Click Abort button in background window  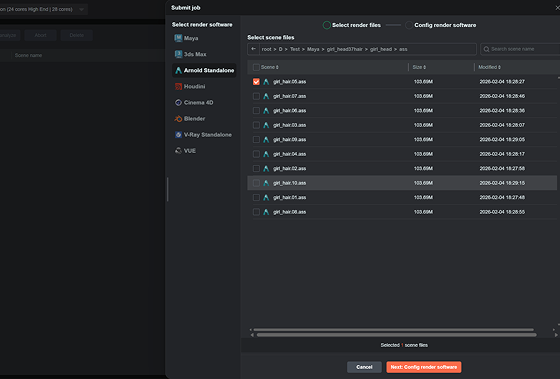coord(40,35)
